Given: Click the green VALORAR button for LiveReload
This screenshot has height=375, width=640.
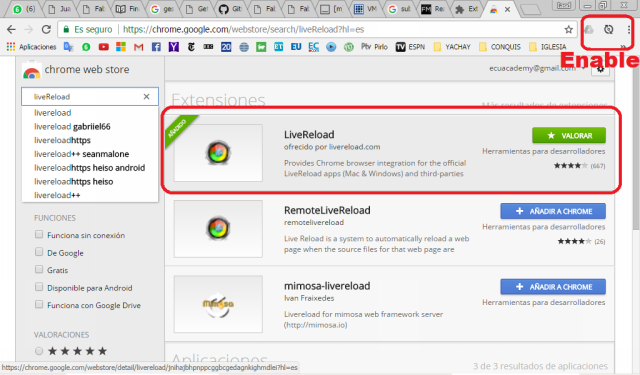Looking at the screenshot, I should [569, 135].
